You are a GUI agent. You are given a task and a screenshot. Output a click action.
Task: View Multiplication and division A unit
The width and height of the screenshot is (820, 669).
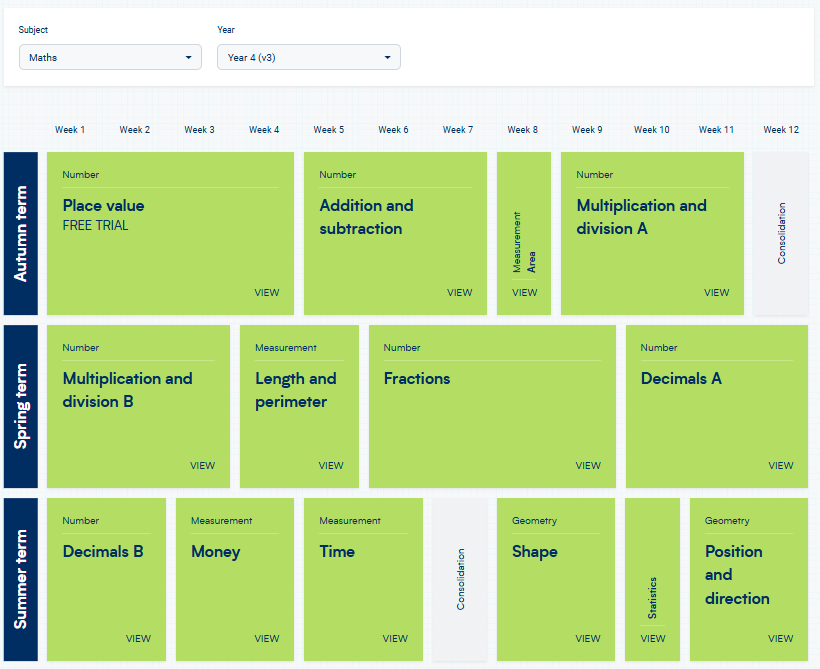716,292
